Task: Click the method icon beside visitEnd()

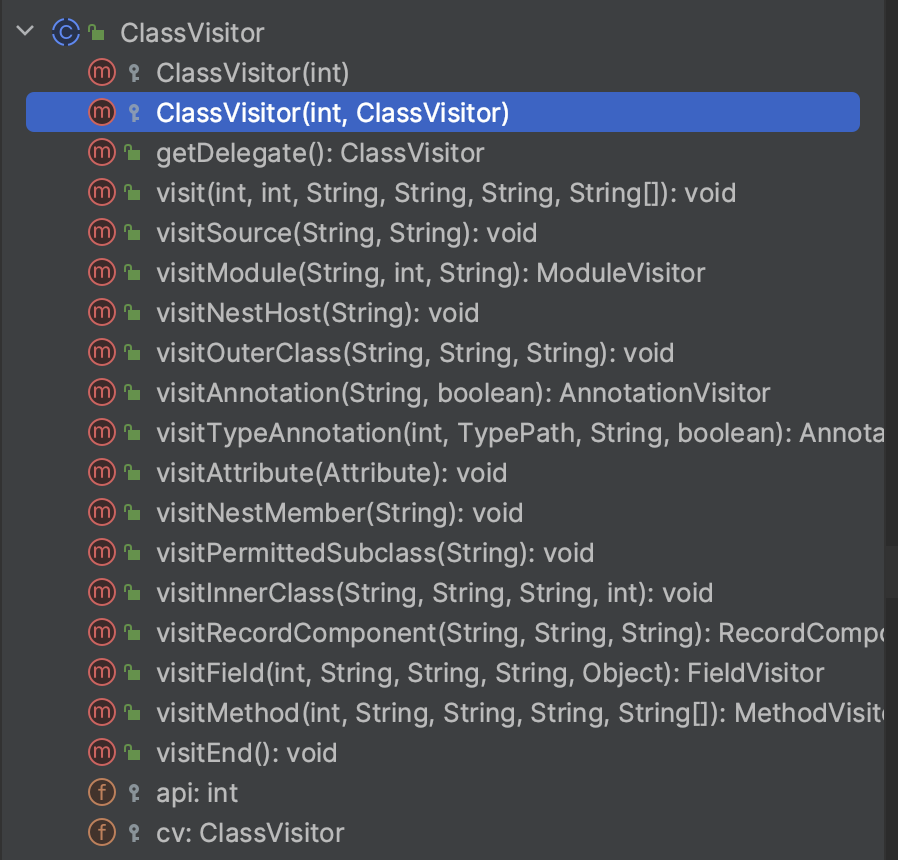Action: (x=103, y=752)
